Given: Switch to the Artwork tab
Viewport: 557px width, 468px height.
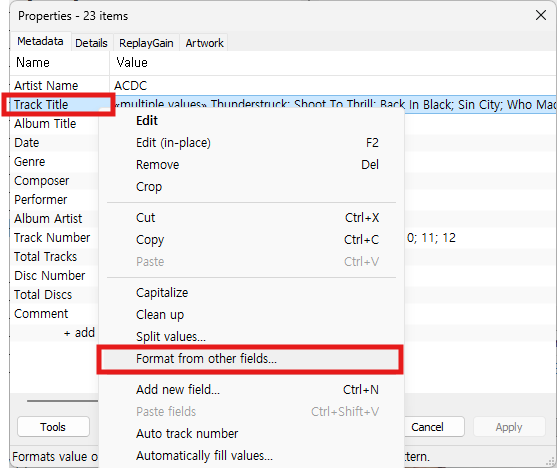Looking at the screenshot, I should [204, 43].
